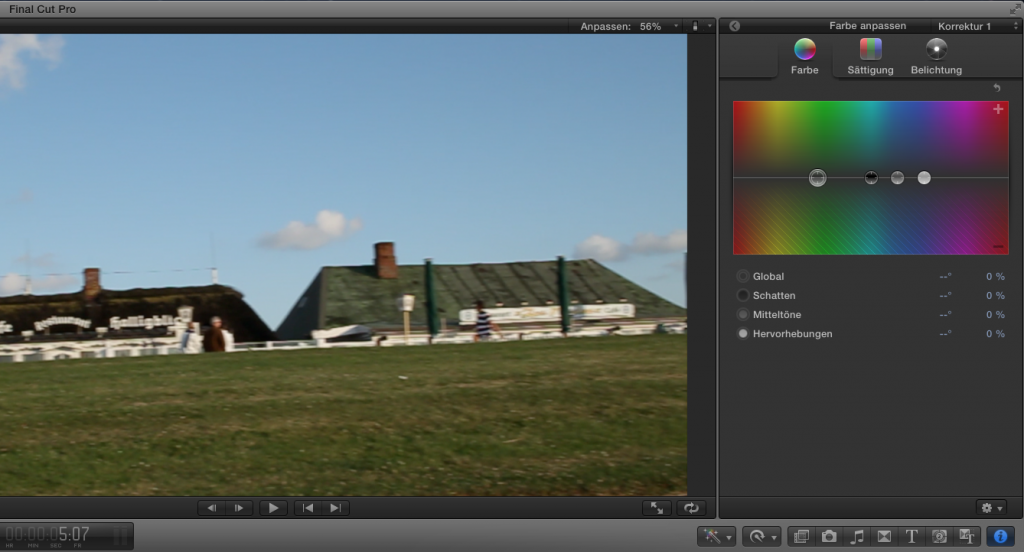1024x552 pixels.
Task: Reset color board with the curved arrow
Action: tap(997, 88)
